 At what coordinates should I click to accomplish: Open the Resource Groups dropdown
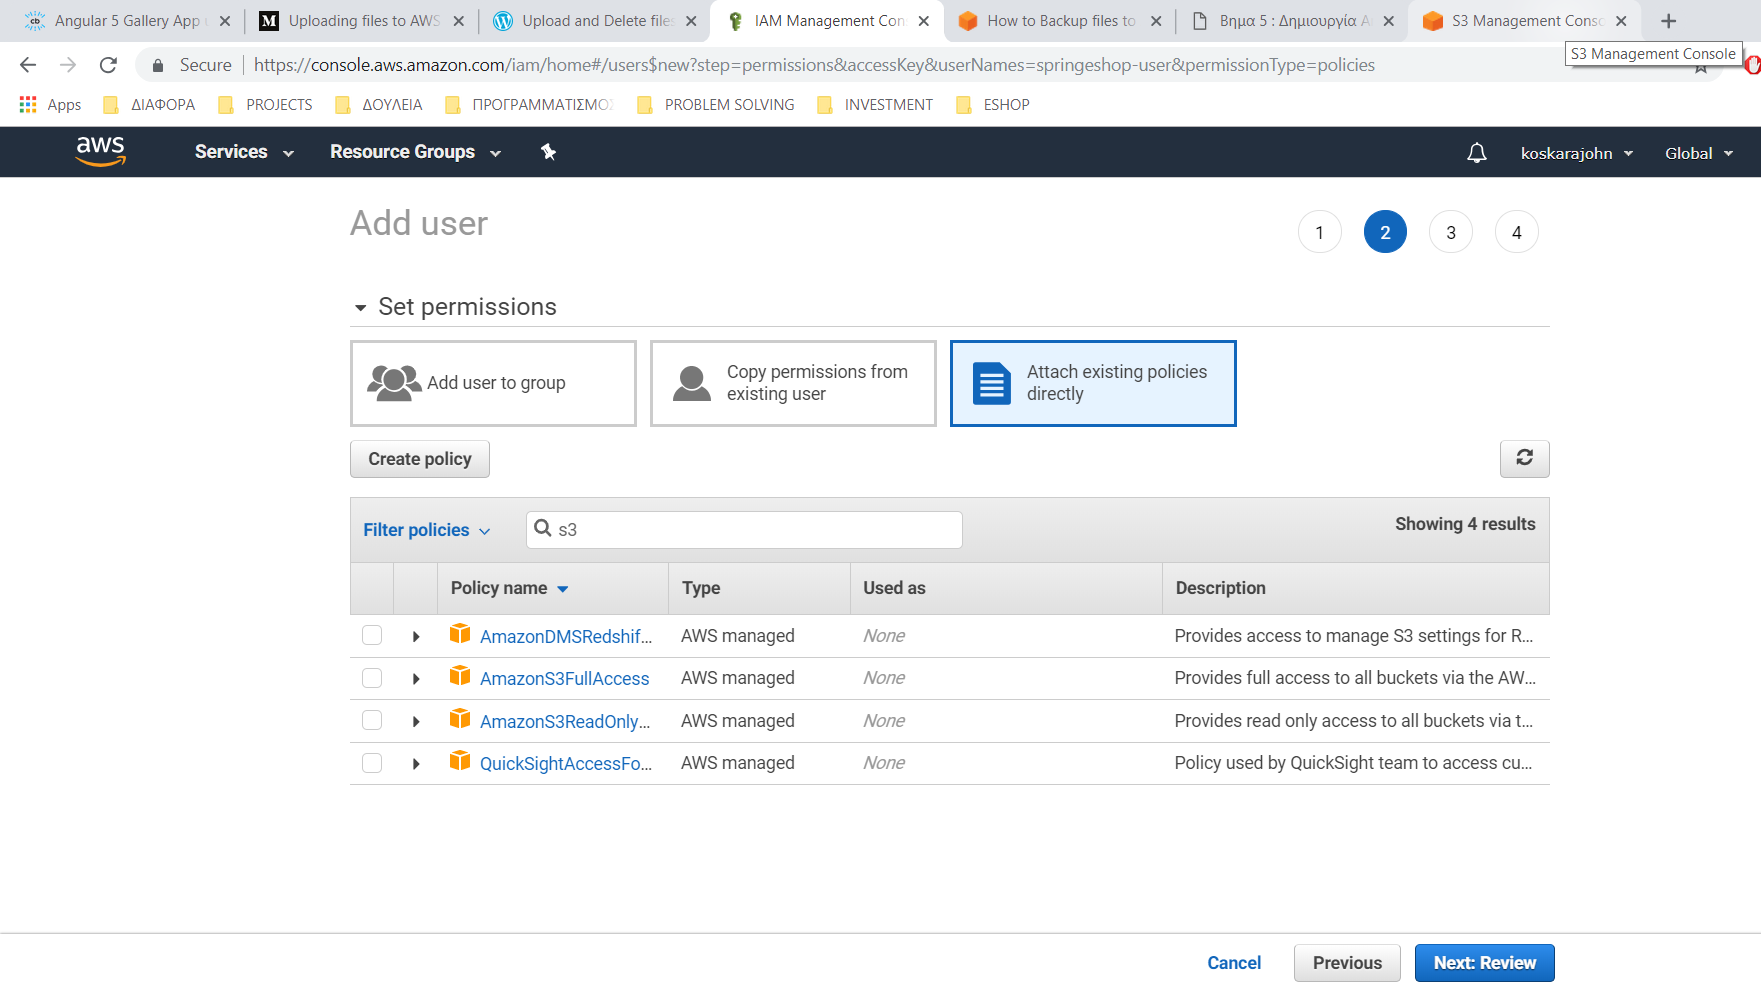[415, 152]
